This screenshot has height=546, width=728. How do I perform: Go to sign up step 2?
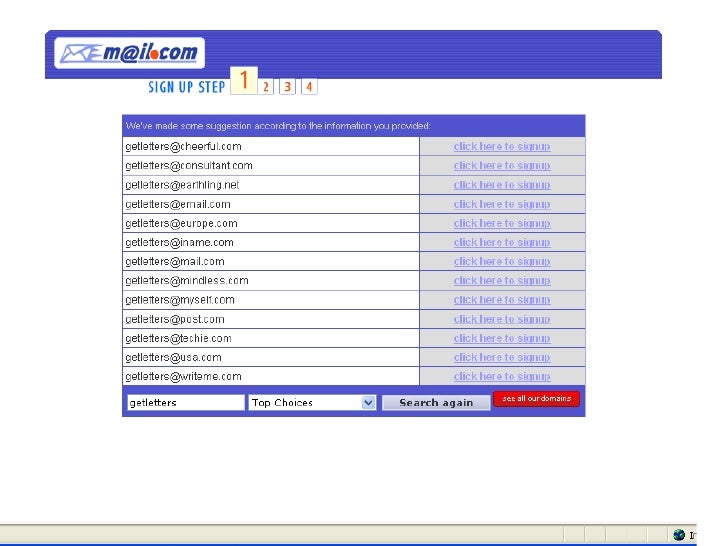pyautogui.click(x=266, y=86)
